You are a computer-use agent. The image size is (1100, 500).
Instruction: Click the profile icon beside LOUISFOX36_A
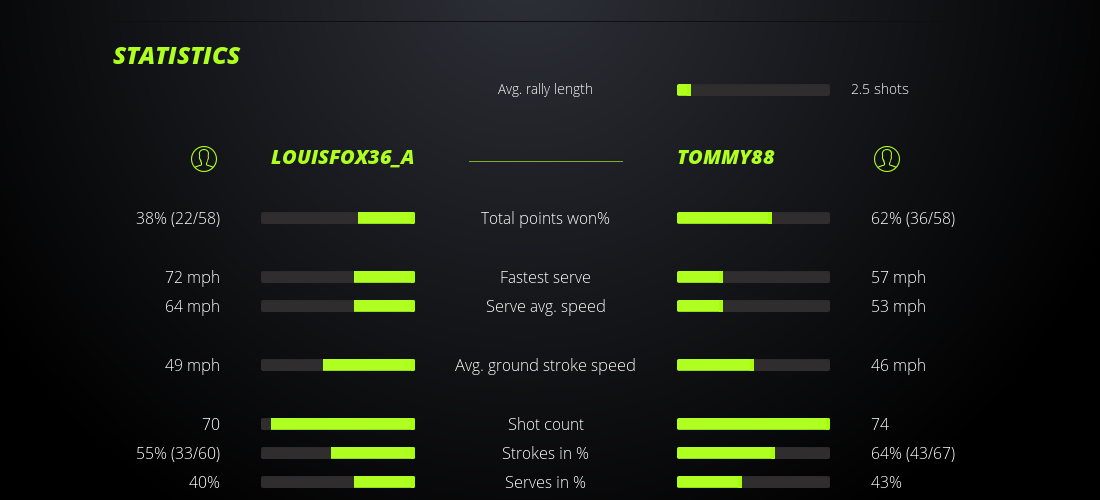[x=204, y=158]
